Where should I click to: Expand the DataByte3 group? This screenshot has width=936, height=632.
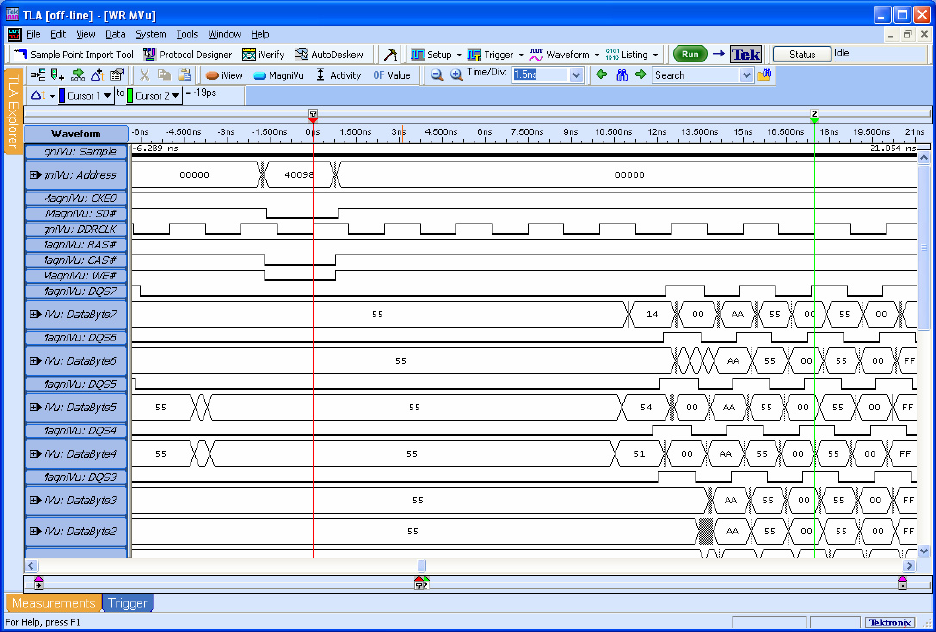point(35,500)
